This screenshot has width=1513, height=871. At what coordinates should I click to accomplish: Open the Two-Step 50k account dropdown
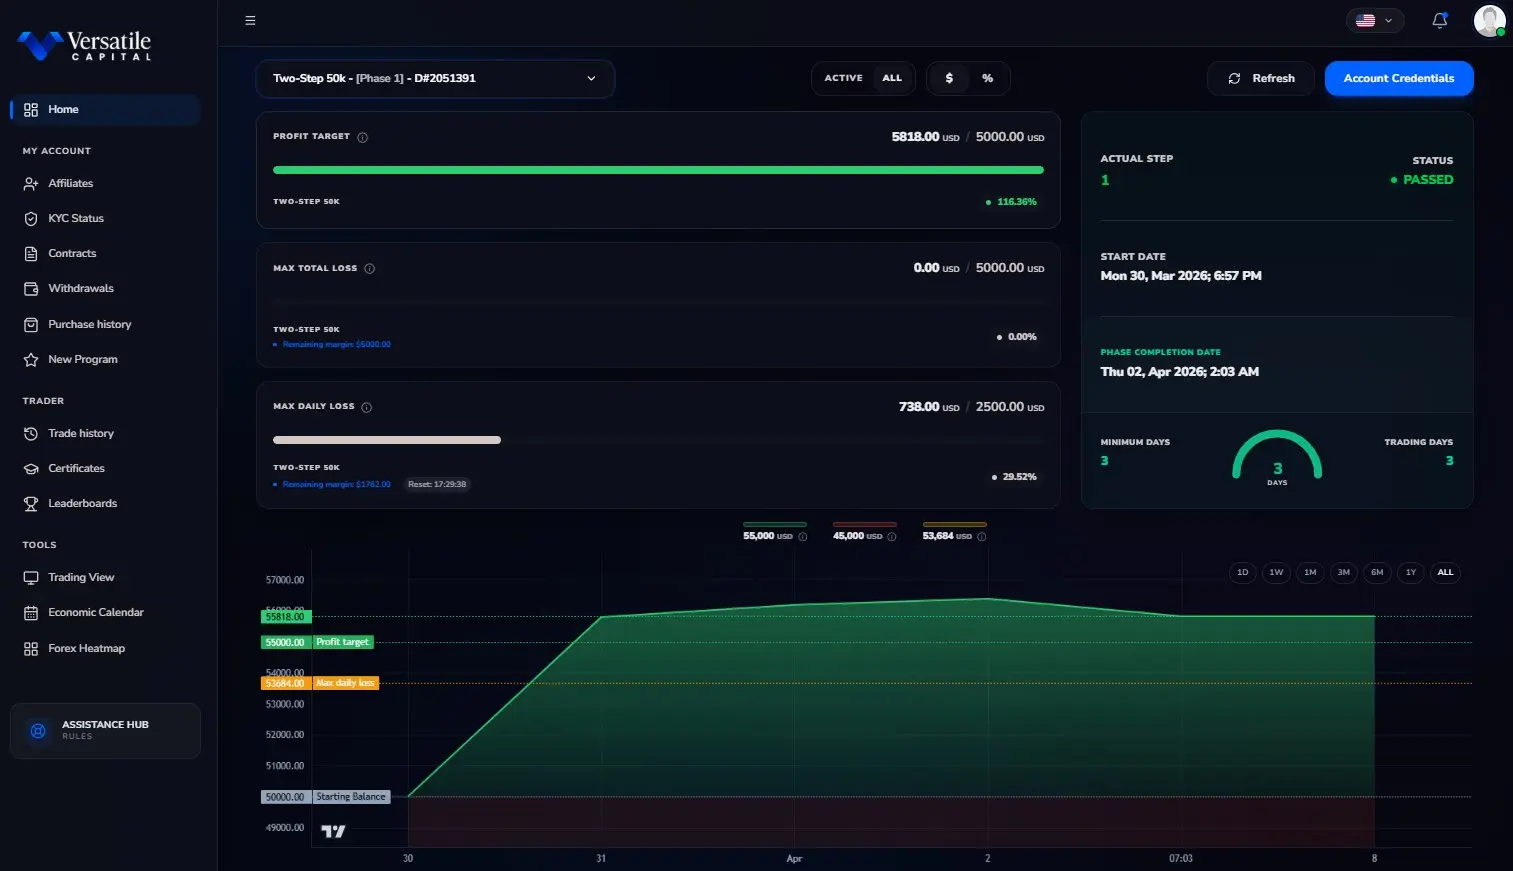click(435, 78)
